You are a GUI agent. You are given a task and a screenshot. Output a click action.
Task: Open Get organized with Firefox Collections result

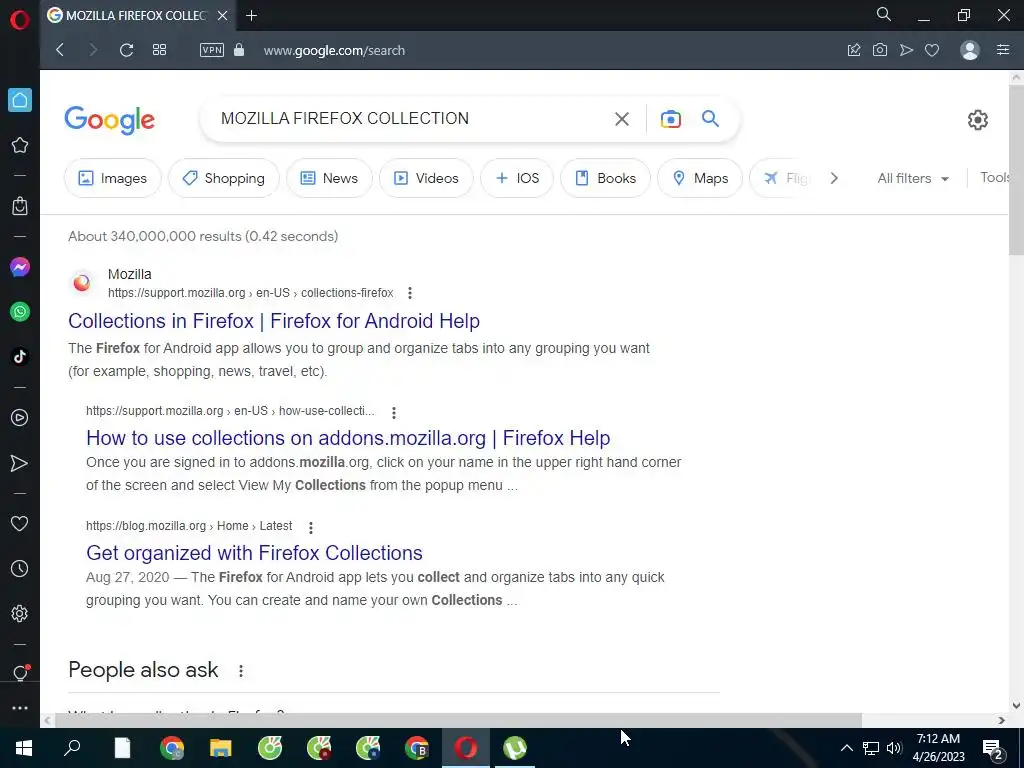(254, 552)
